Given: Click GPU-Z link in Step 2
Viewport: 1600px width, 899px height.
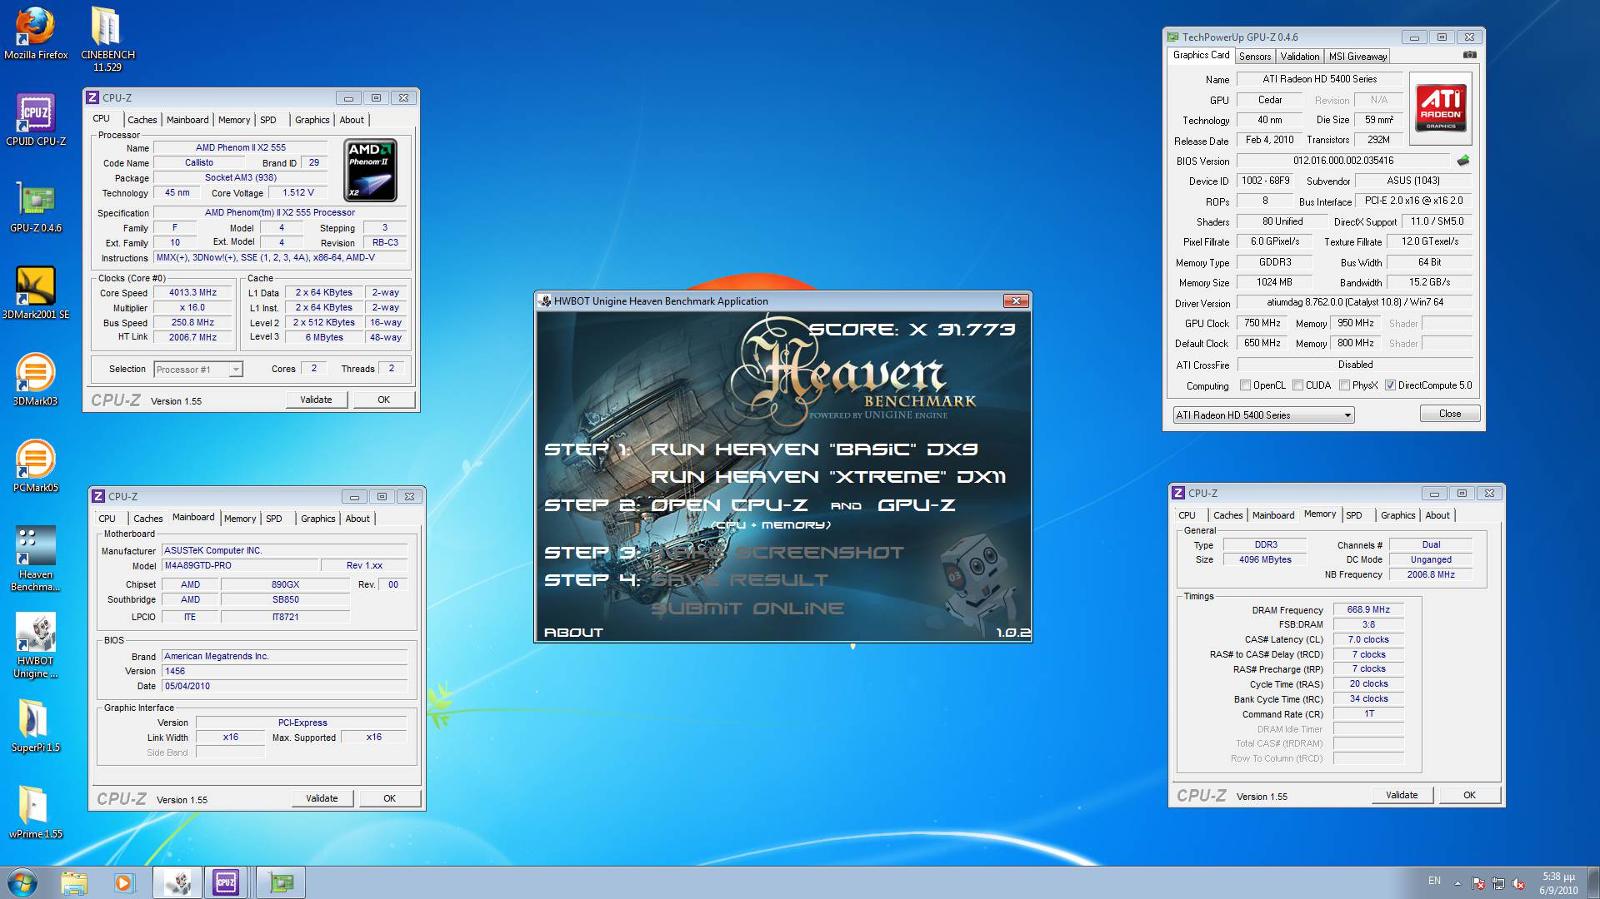Looking at the screenshot, I should tap(916, 505).
